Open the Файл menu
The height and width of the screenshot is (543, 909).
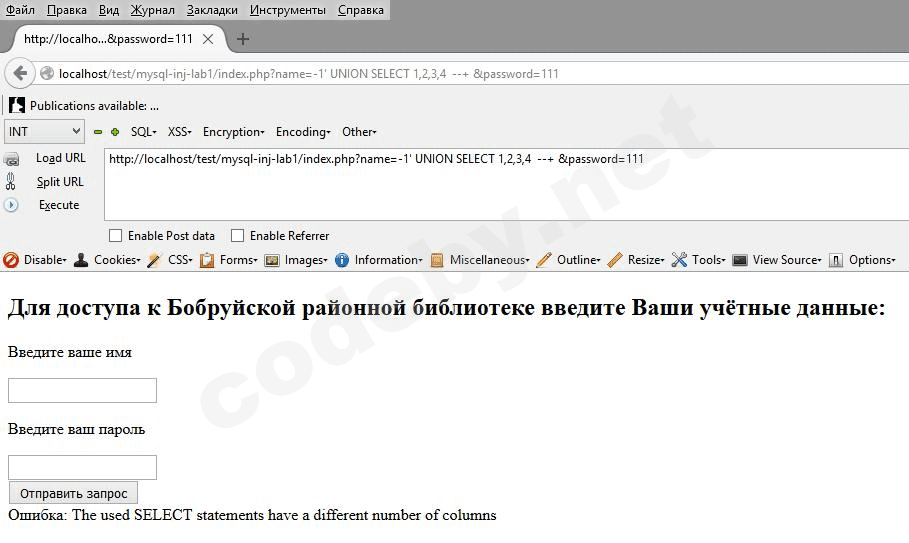(x=20, y=10)
